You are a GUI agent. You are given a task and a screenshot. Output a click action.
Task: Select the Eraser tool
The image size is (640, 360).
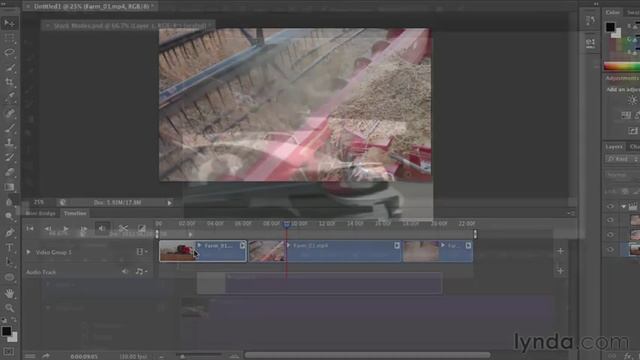point(9,172)
